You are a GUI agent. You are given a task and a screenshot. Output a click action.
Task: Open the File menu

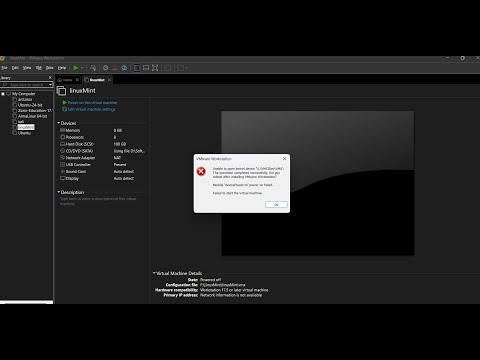[4, 68]
